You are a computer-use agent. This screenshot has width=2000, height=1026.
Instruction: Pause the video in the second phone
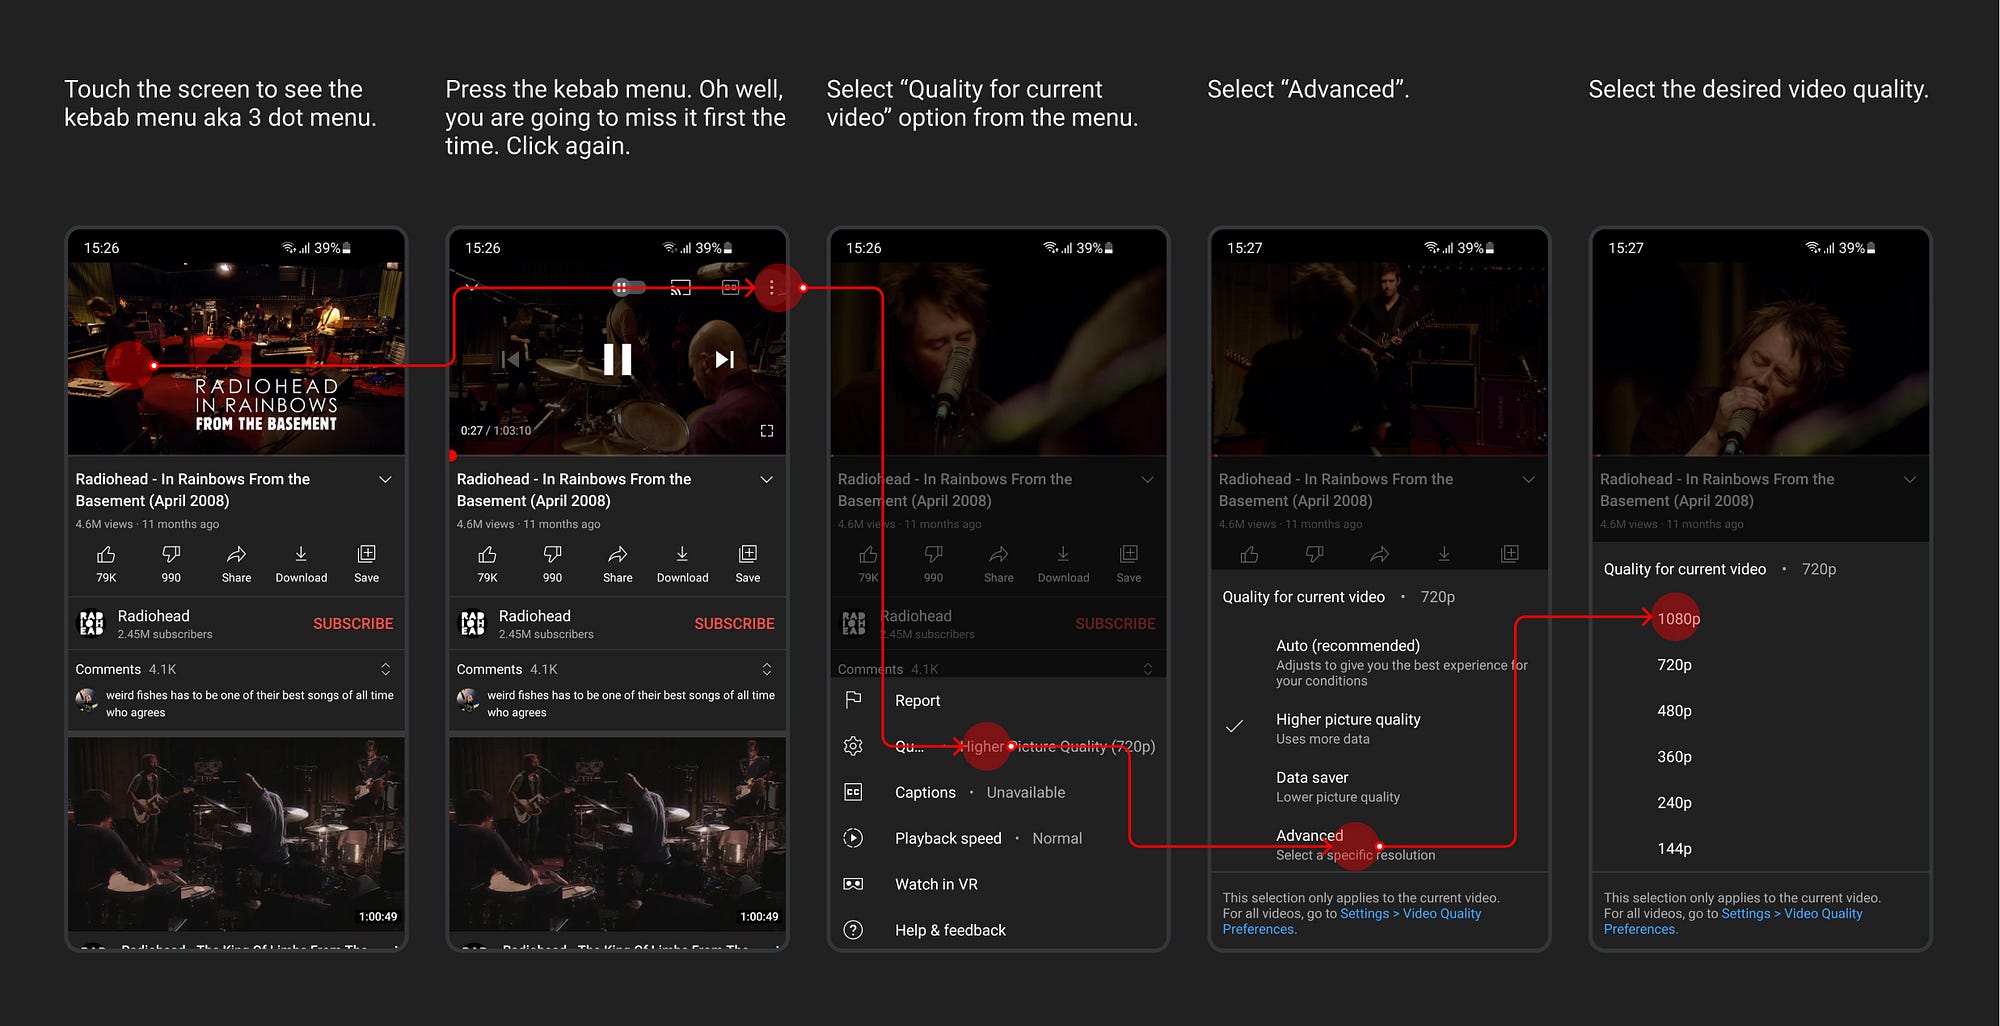(617, 359)
